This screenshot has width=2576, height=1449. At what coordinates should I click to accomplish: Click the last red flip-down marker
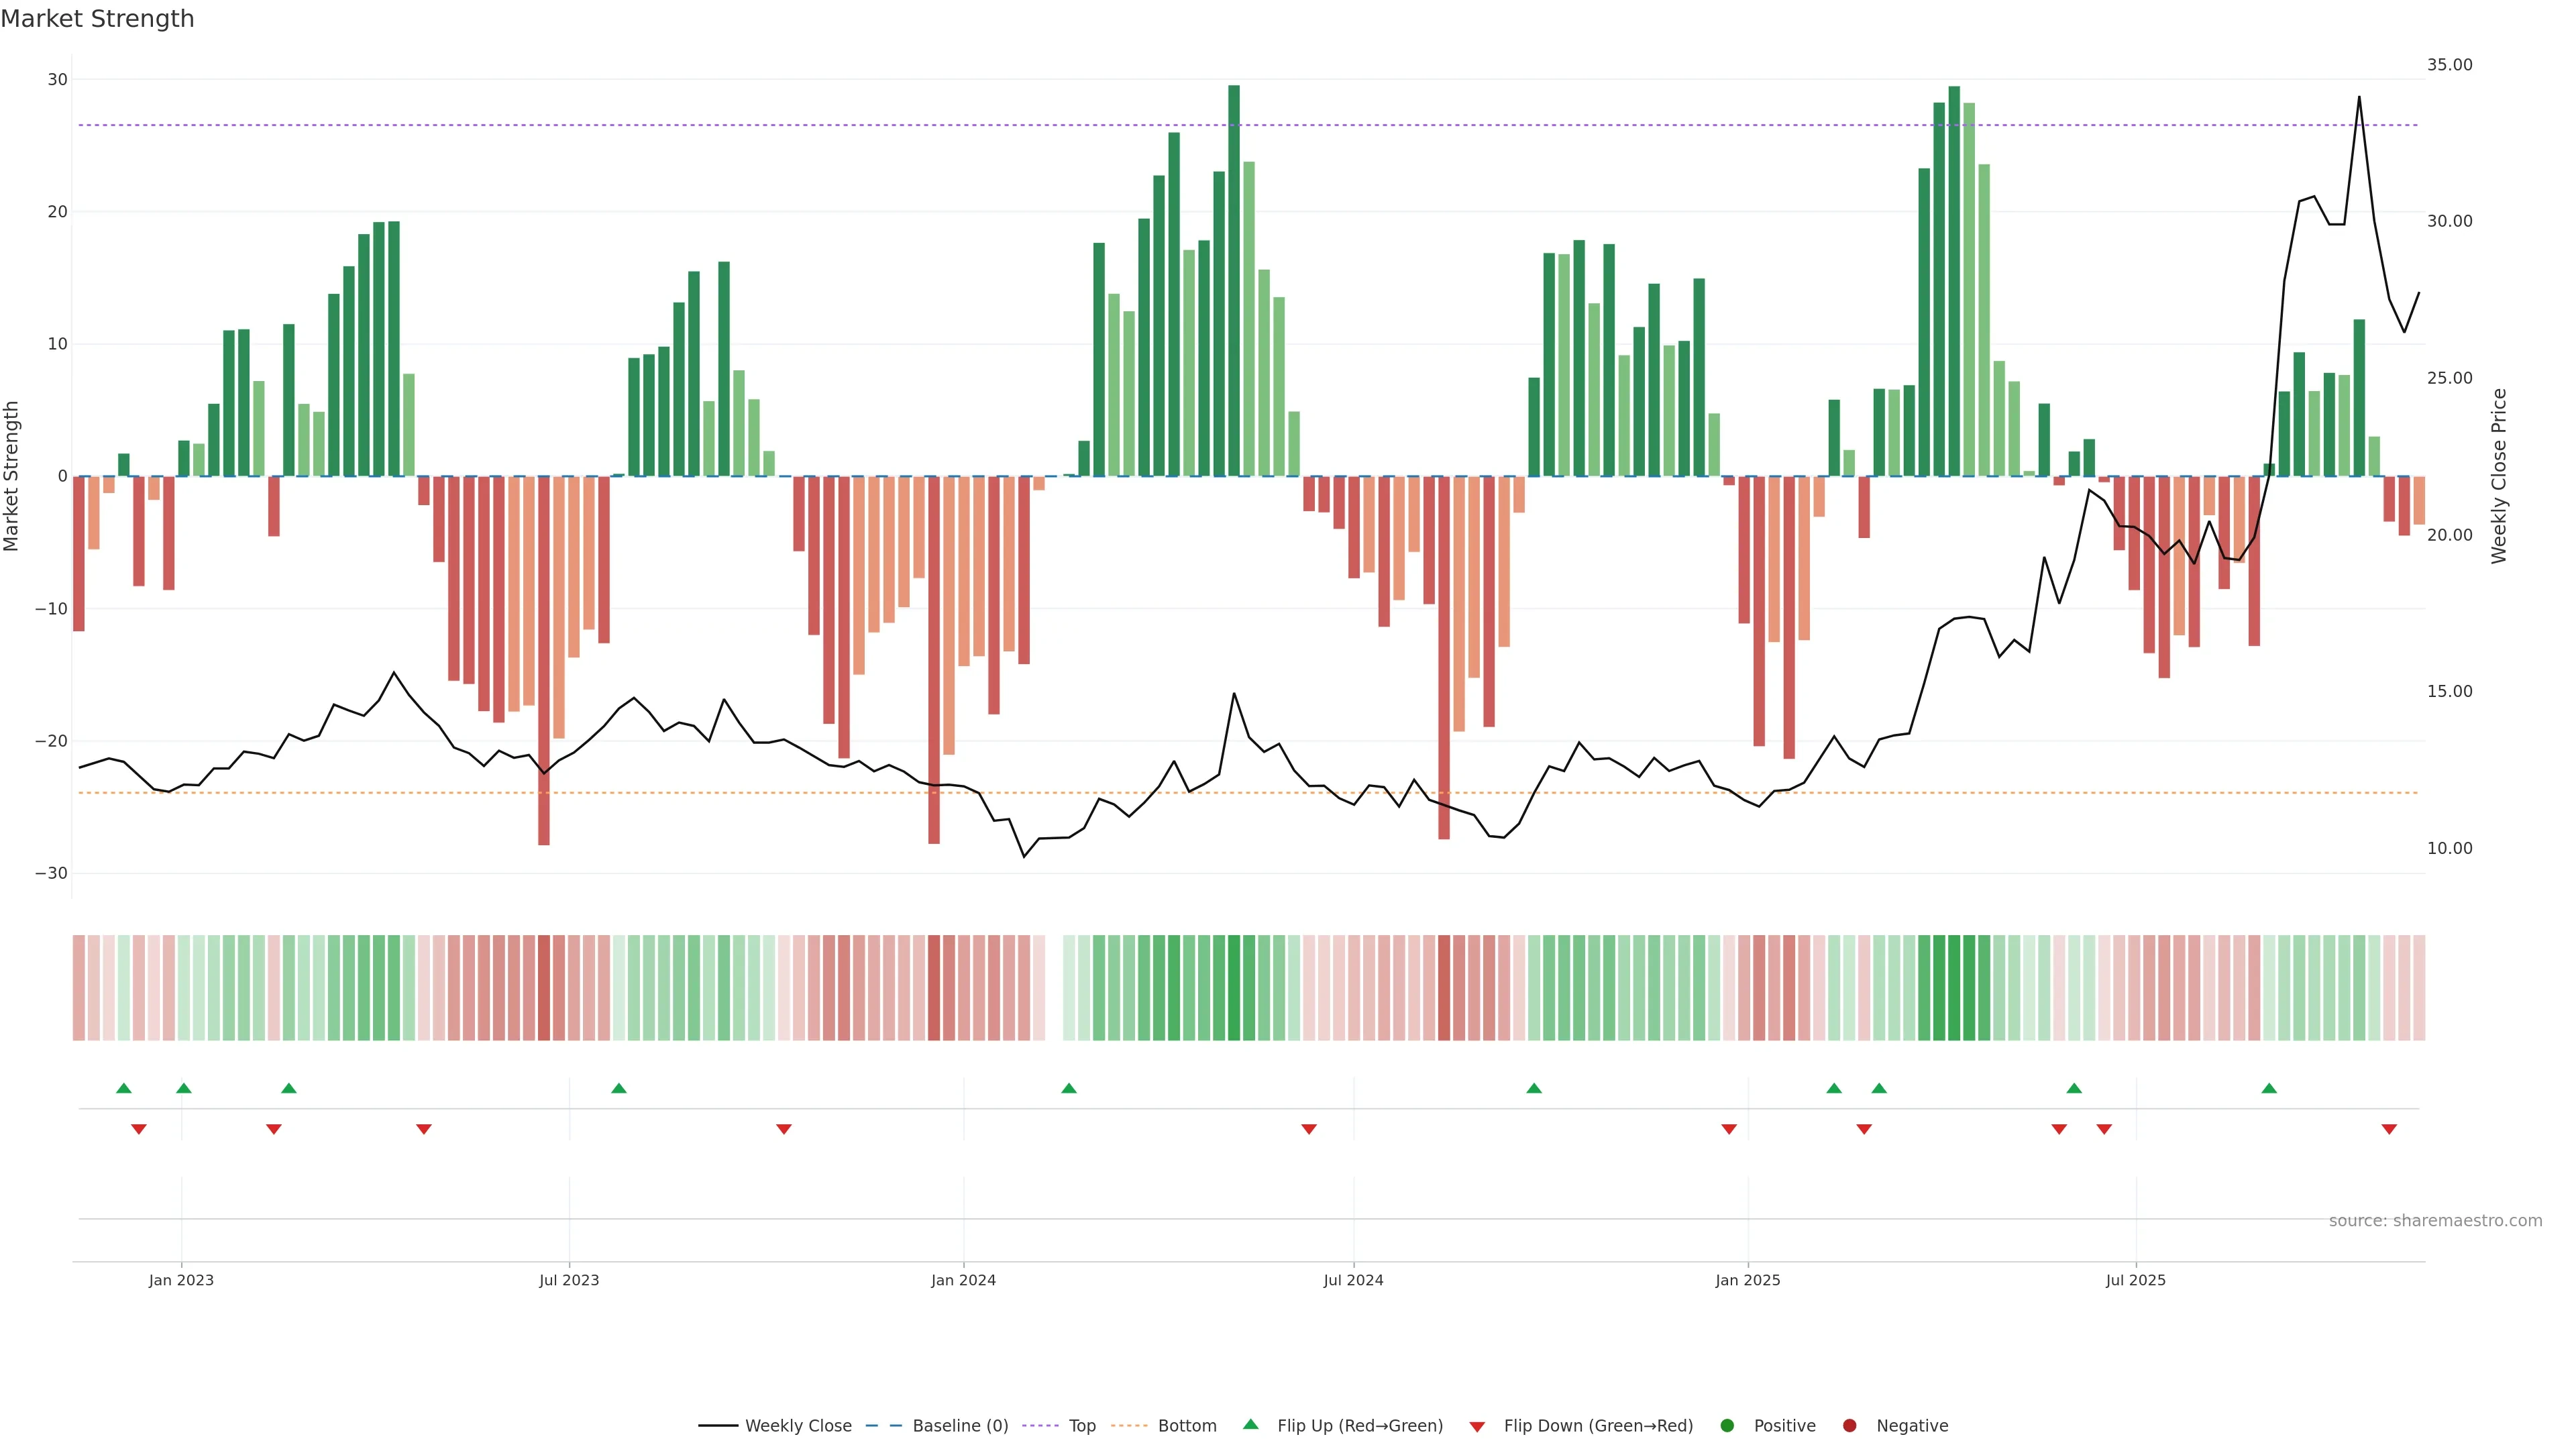[x=2389, y=1129]
